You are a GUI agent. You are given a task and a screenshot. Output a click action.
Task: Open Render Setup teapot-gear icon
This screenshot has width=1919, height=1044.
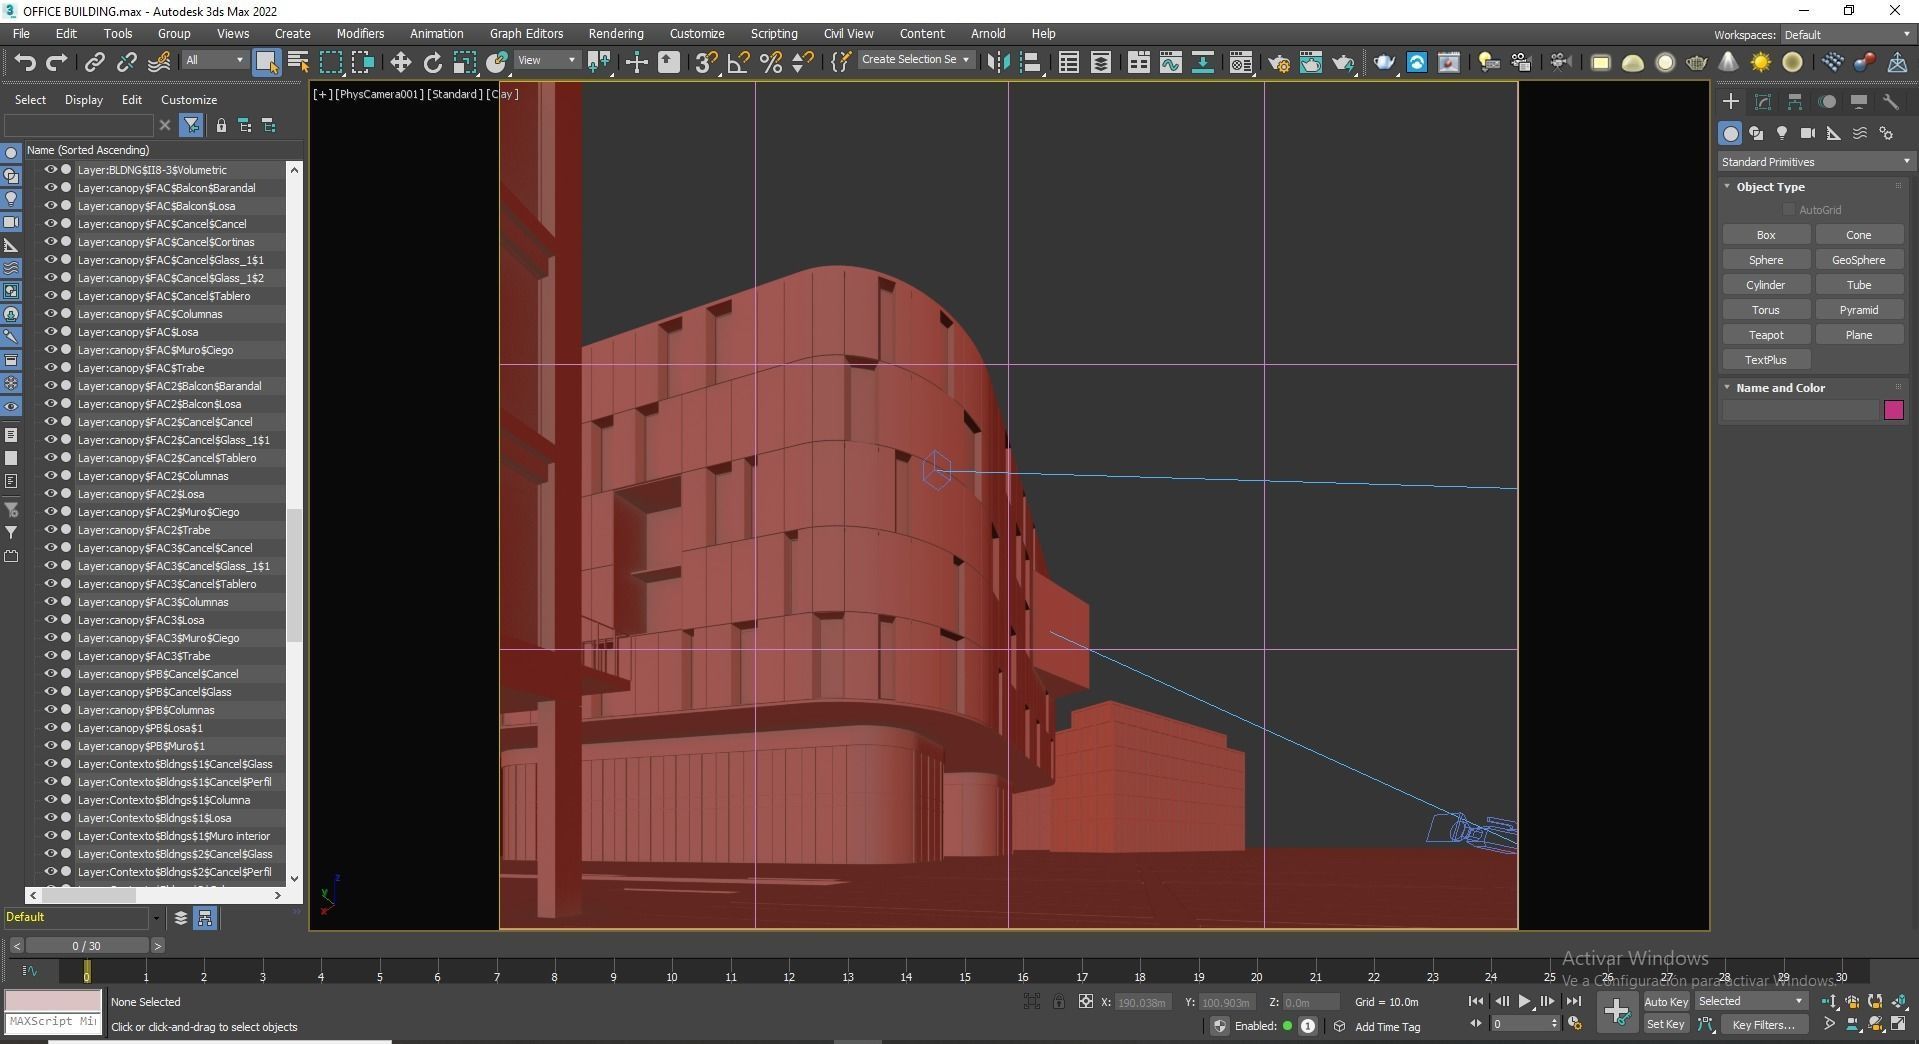tap(1278, 62)
